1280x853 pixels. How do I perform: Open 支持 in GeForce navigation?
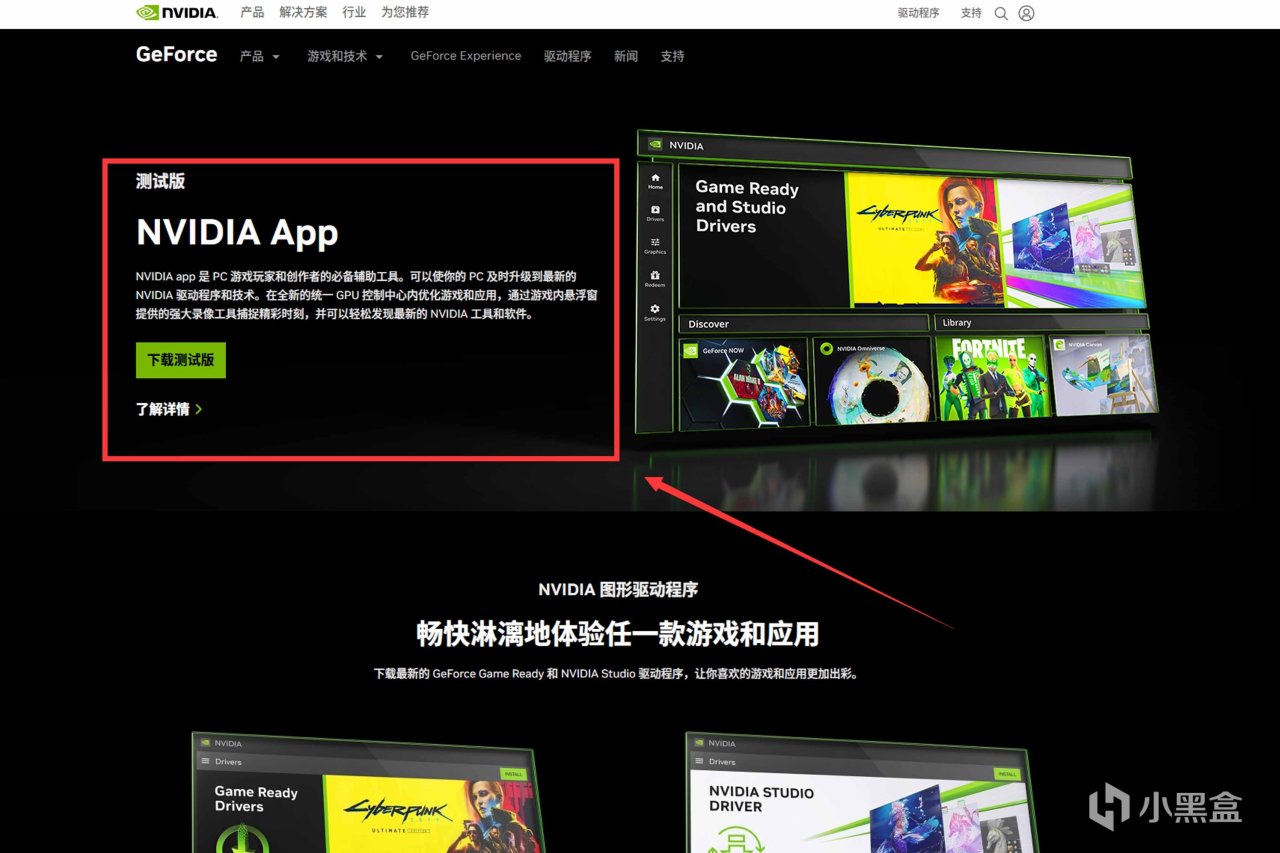click(672, 56)
